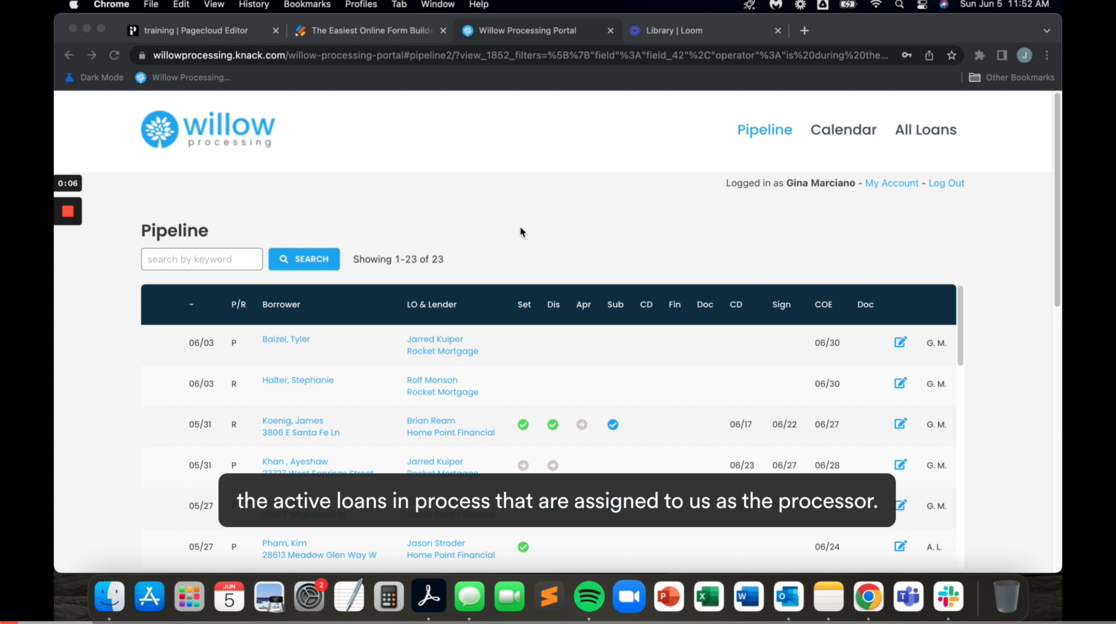Screen dimensions: 1116x624
Task: Open the saved passwords key icon
Action: point(906,56)
